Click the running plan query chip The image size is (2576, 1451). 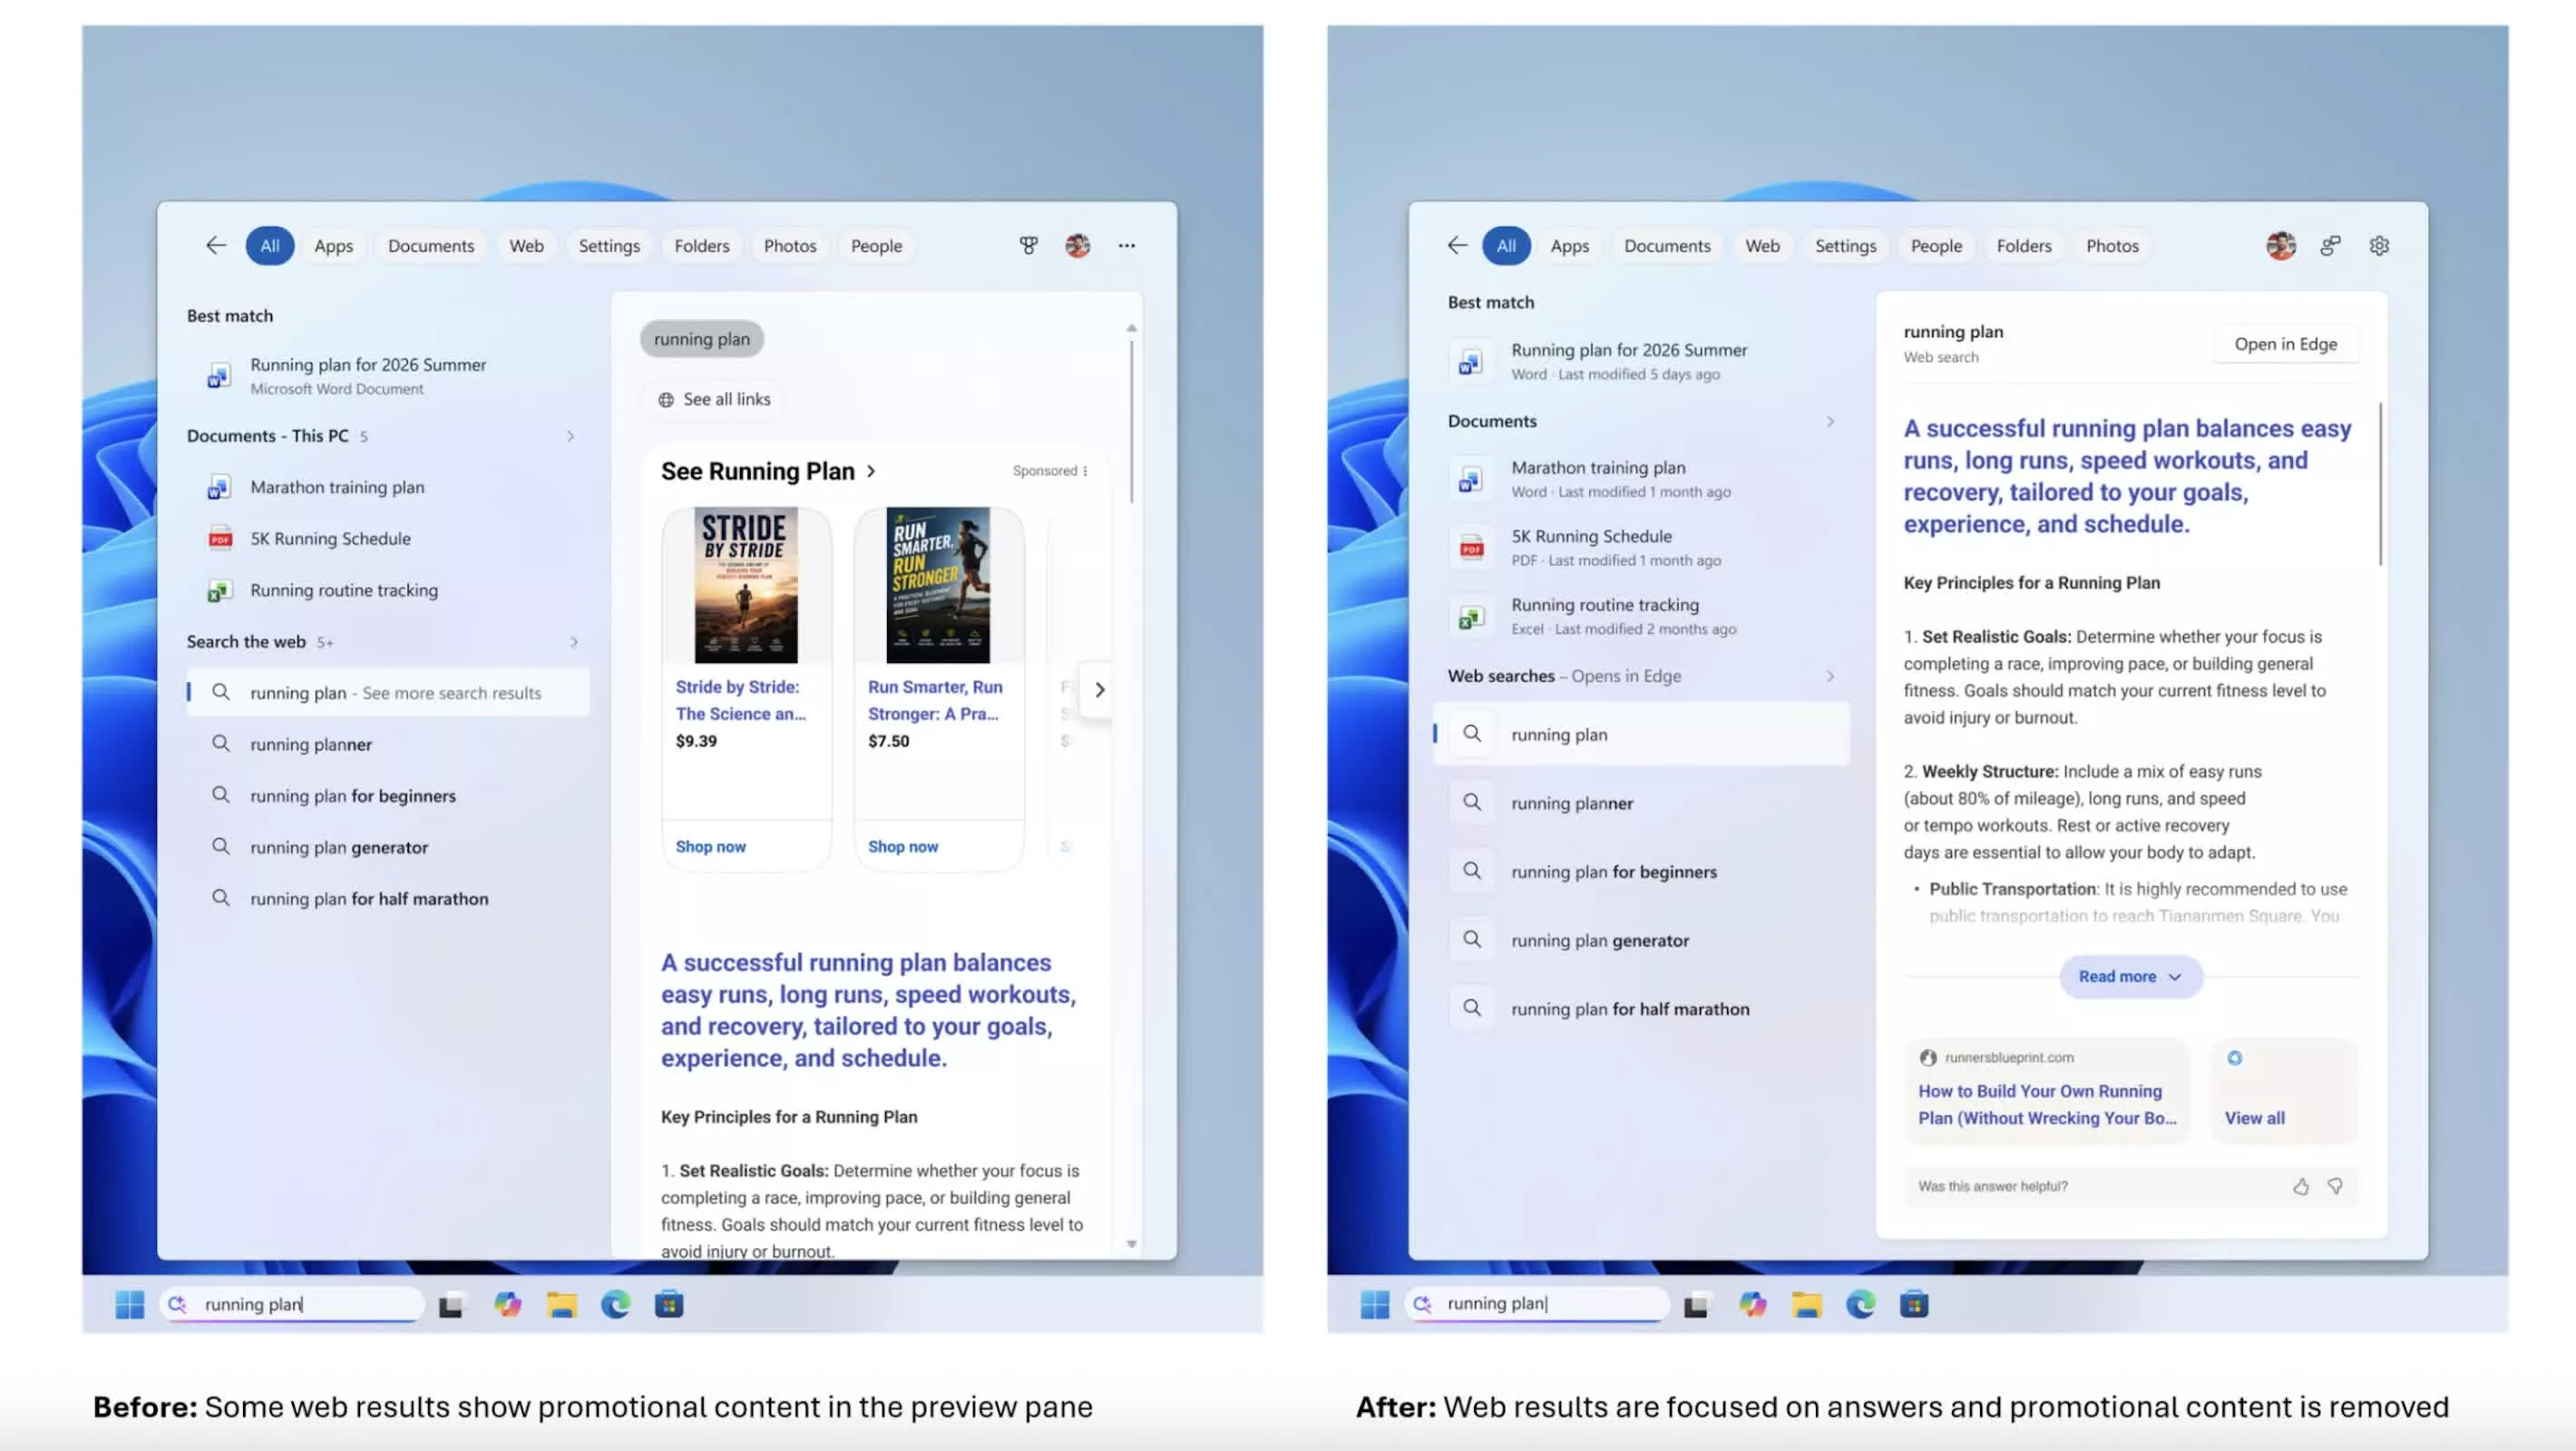tap(701, 339)
